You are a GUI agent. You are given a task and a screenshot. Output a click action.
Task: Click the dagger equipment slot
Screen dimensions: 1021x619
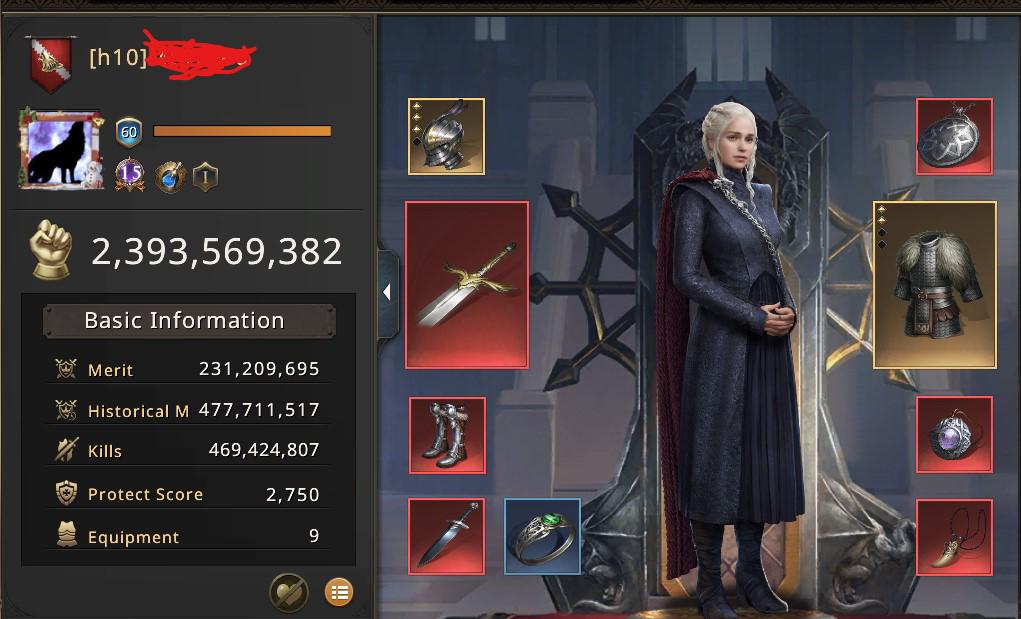(447, 537)
